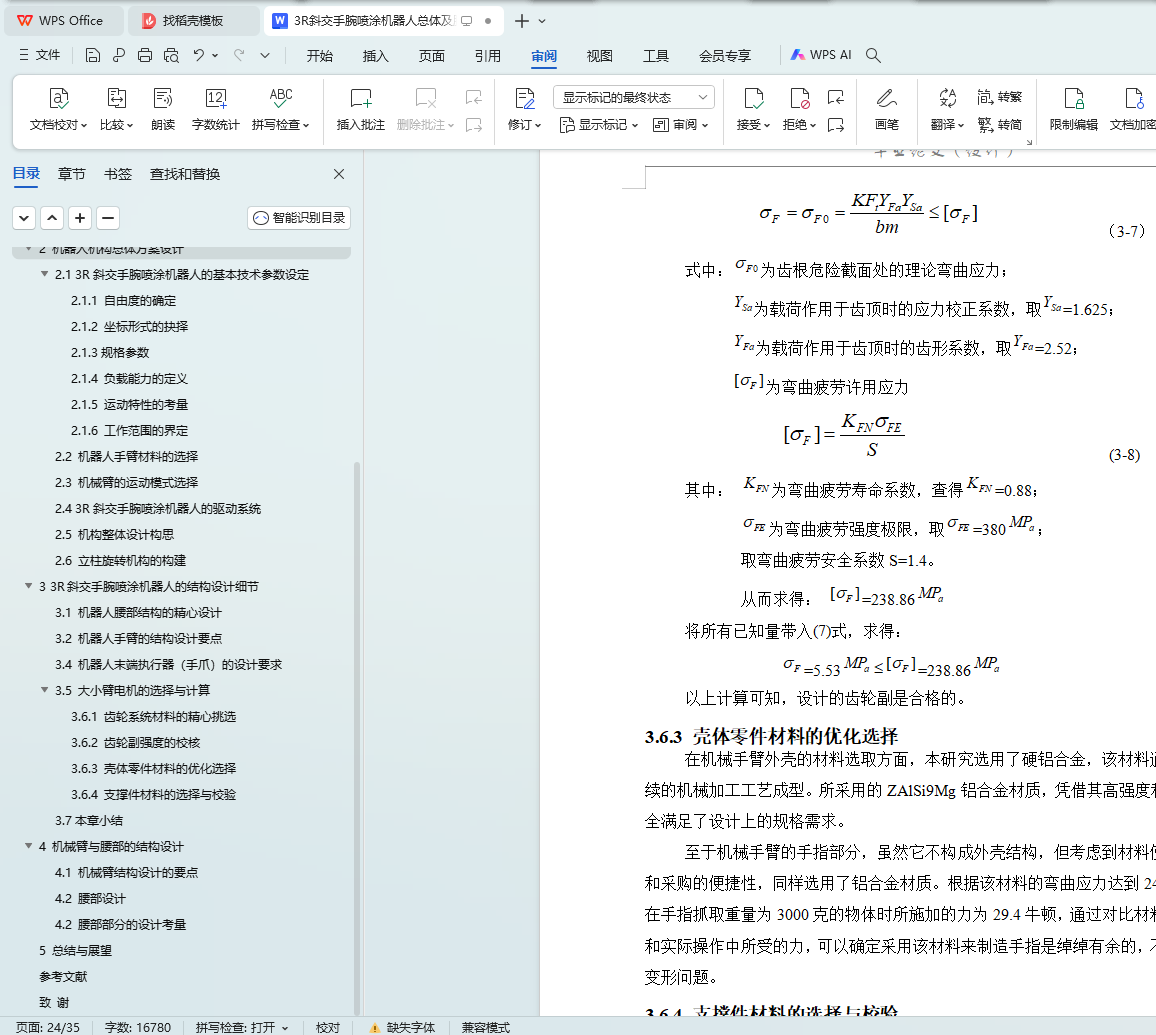Image resolution: width=1156 pixels, height=1035 pixels.
Task: Open the 文件 menu
Action: click(40, 55)
